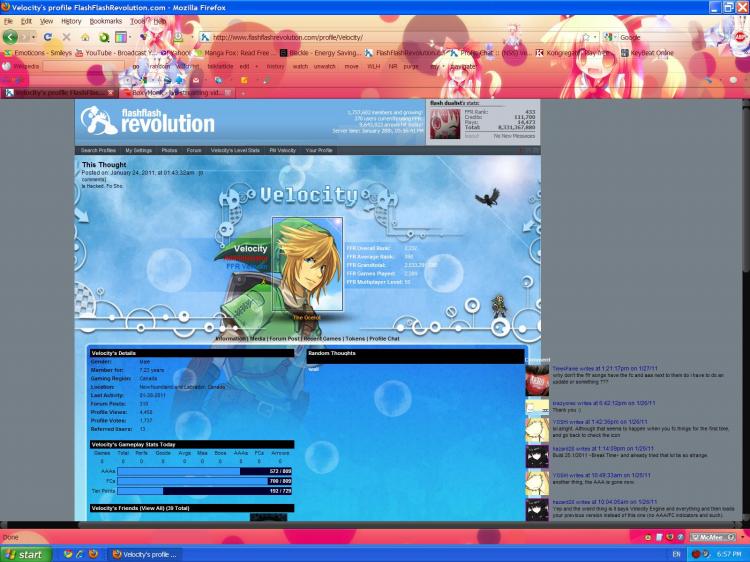The image size is (750, 562).
Task: Open the Edit menu
Action: pyautogui.click(x=26, y=21)
